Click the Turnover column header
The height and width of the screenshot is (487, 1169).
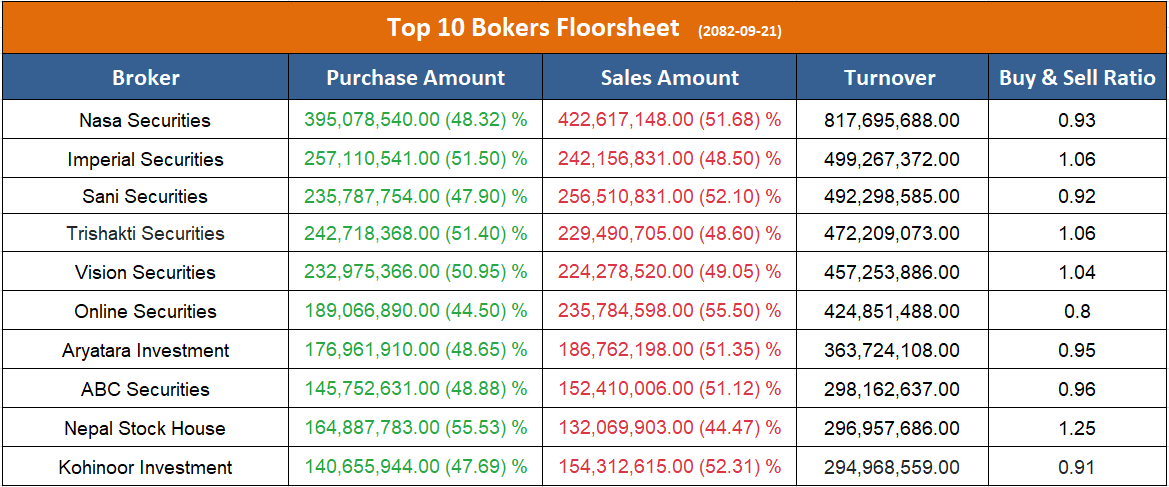coord(890,77)
